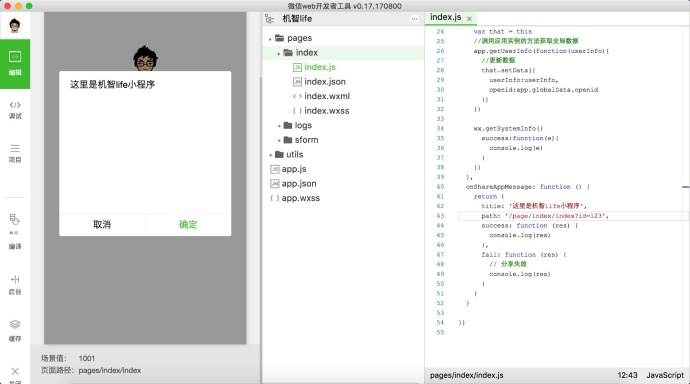Click the scrollbar marker at editor right edge
The image size is (690, 384).
pos(686,187)
